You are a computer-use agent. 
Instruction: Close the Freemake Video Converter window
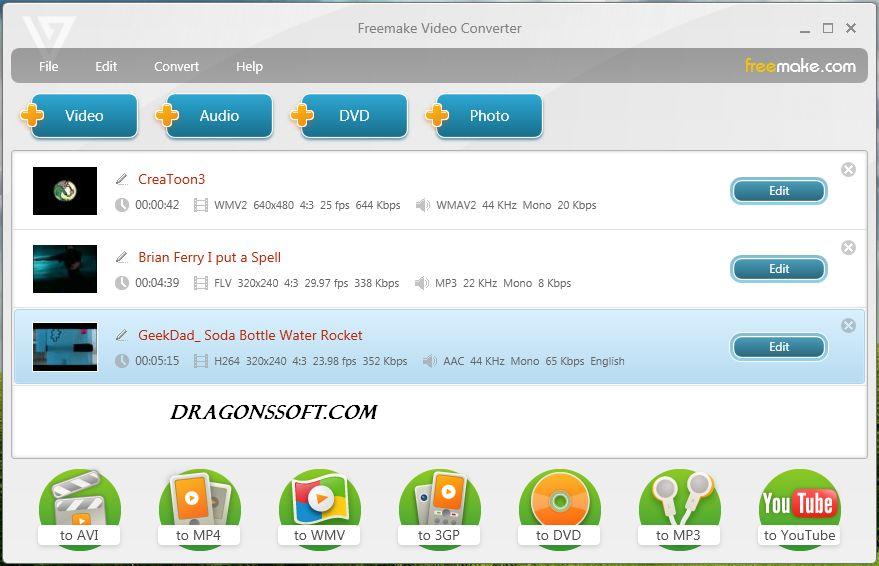pyautogui.click(x=851, y=28)
